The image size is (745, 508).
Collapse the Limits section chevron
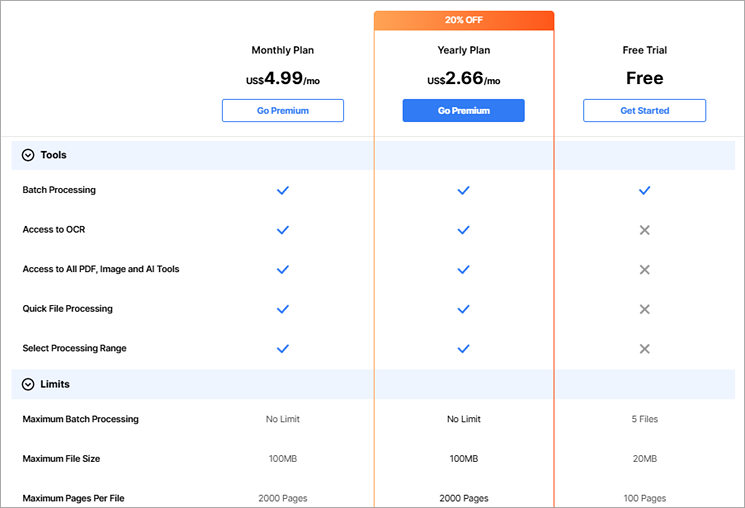(28, 384)
